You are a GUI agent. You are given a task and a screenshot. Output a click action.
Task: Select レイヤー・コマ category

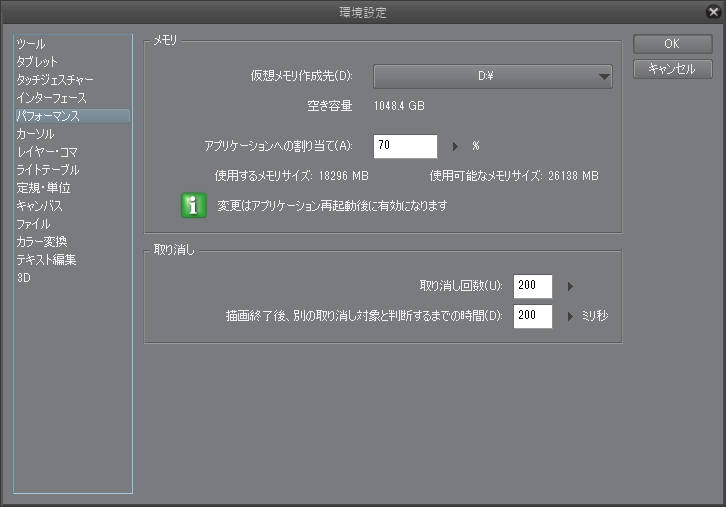47,152
